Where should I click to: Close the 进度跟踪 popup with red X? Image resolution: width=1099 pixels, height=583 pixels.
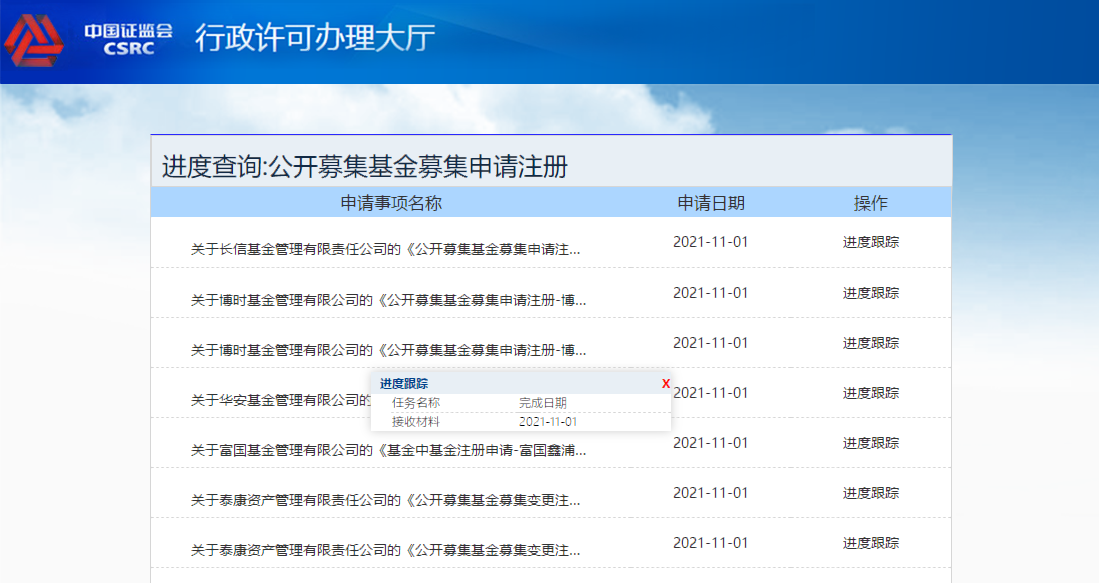click(x=666, y=383)
